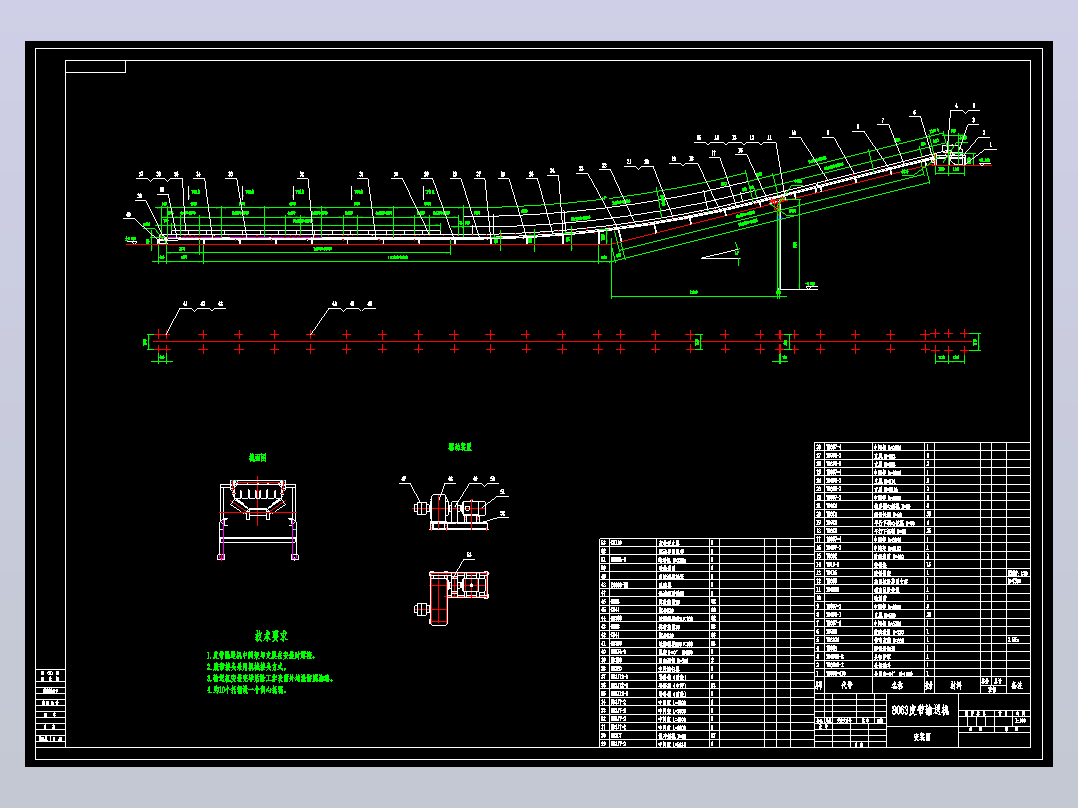Select the 8063皮带输送机 title text
The width and height of the screenshot is (1078, 808).
coord(920,710)
